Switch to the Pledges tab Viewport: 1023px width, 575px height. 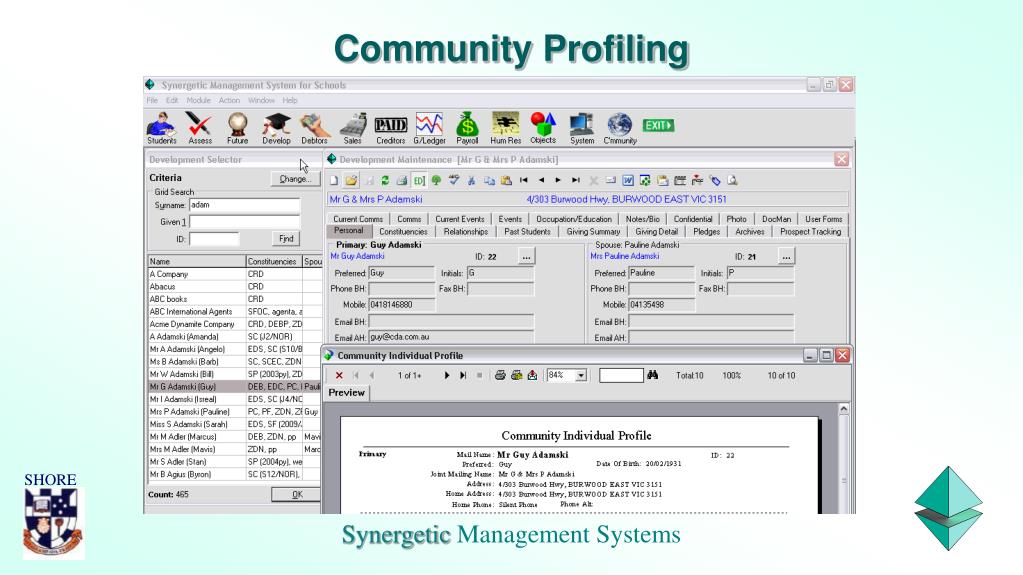coord(707,232)
